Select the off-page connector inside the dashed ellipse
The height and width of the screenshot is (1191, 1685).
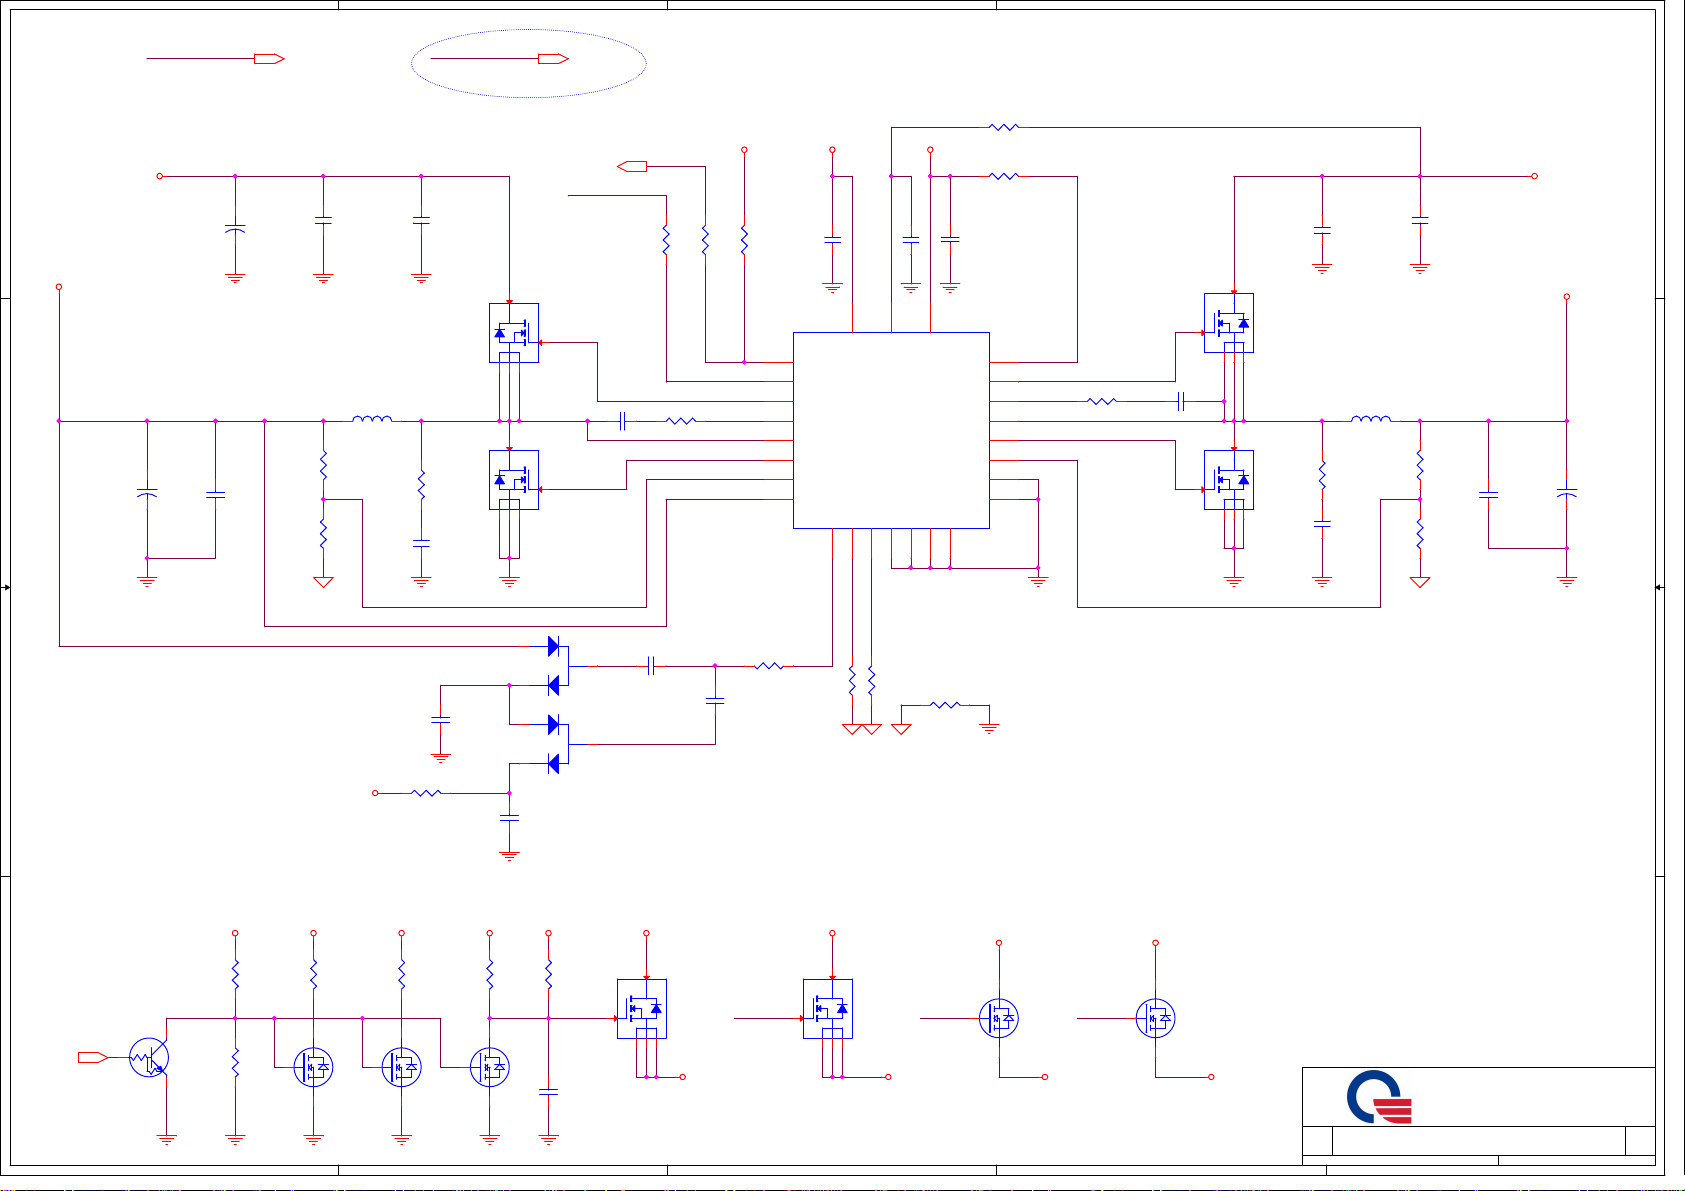tap(553, 59)
